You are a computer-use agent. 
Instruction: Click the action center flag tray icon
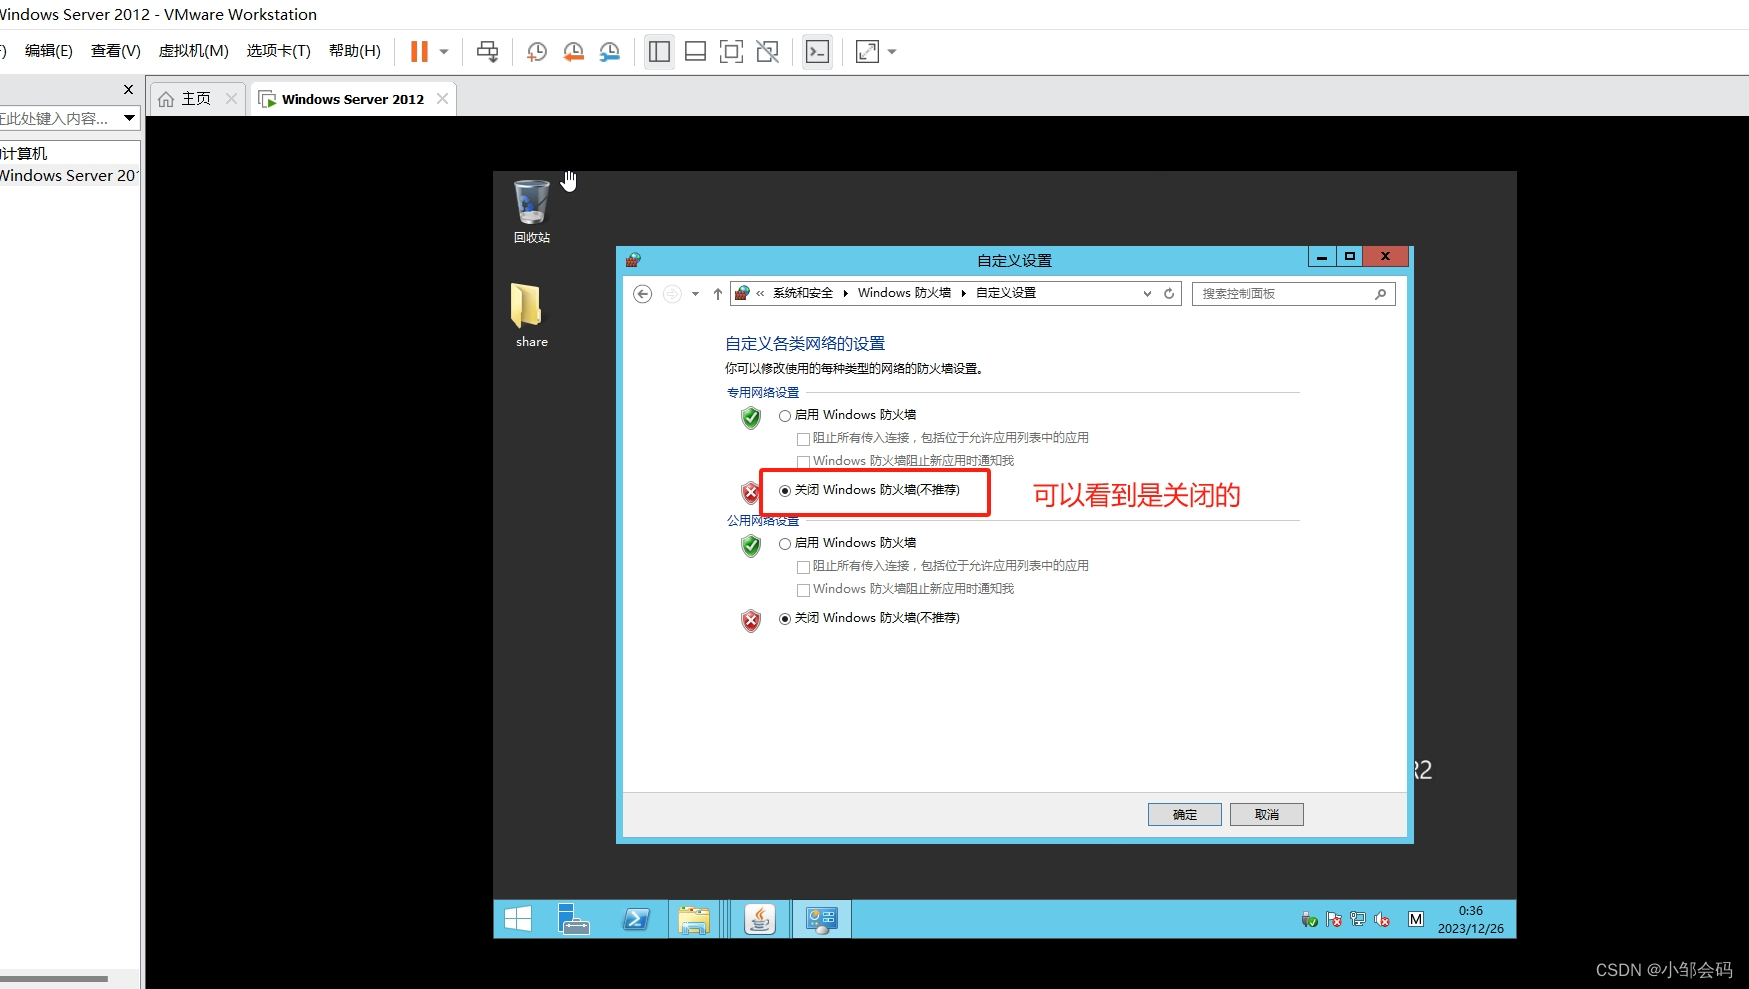(1334, 919)
